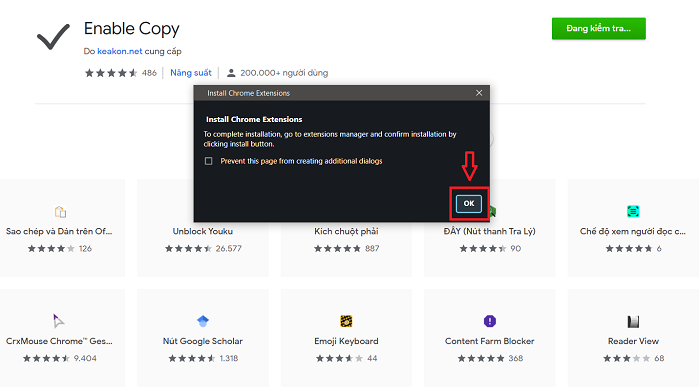
Task: Check Prevent this page from creating additional dialogs
Action: click(x=208, y=161)
